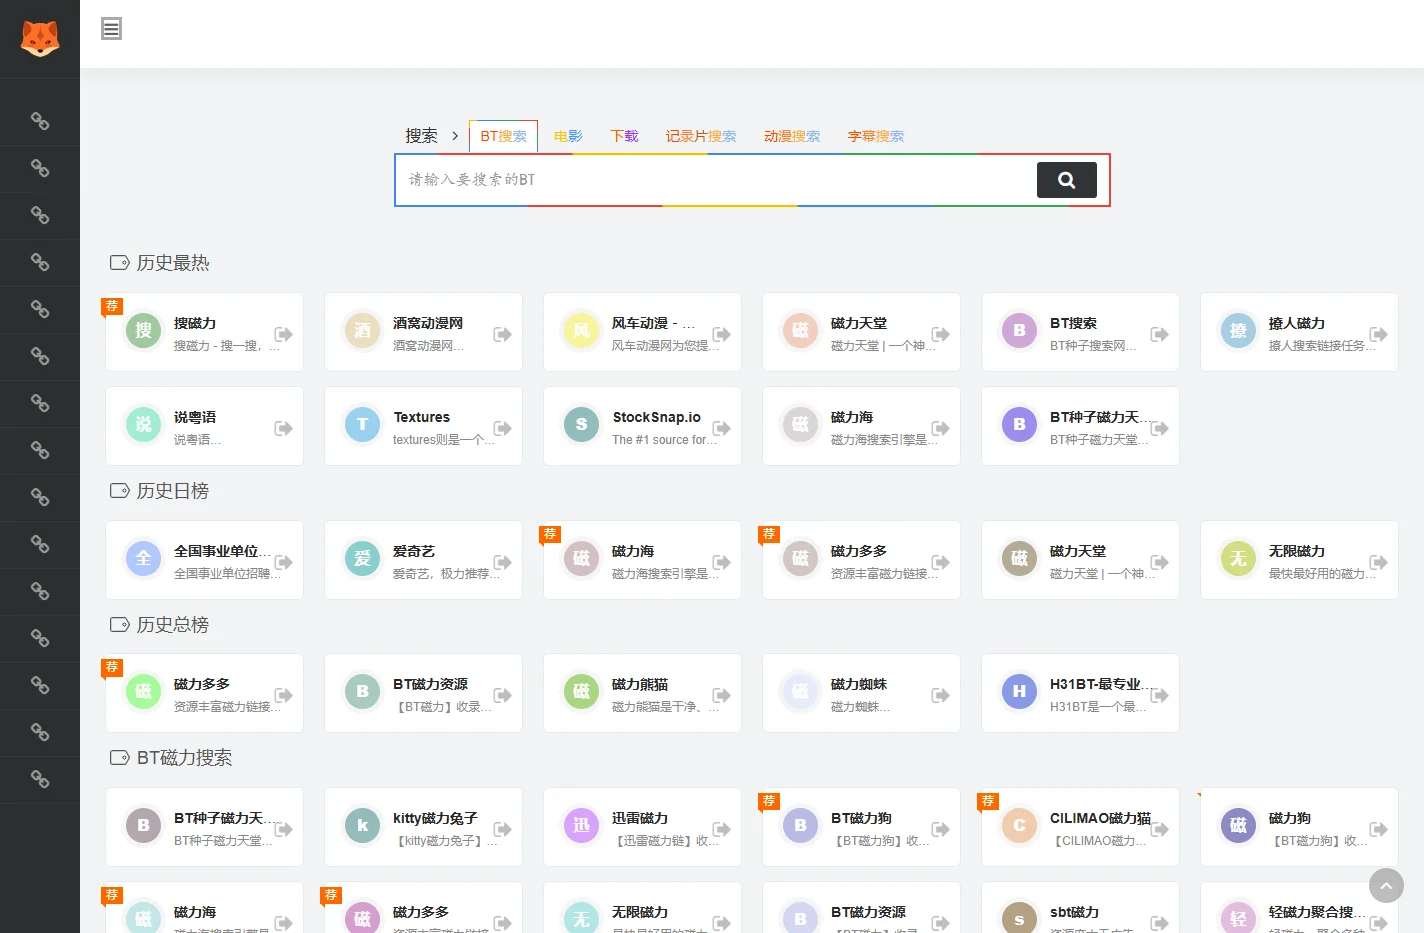
Task: Click the fox logo in the sidebar
Action: click(40, 38)
